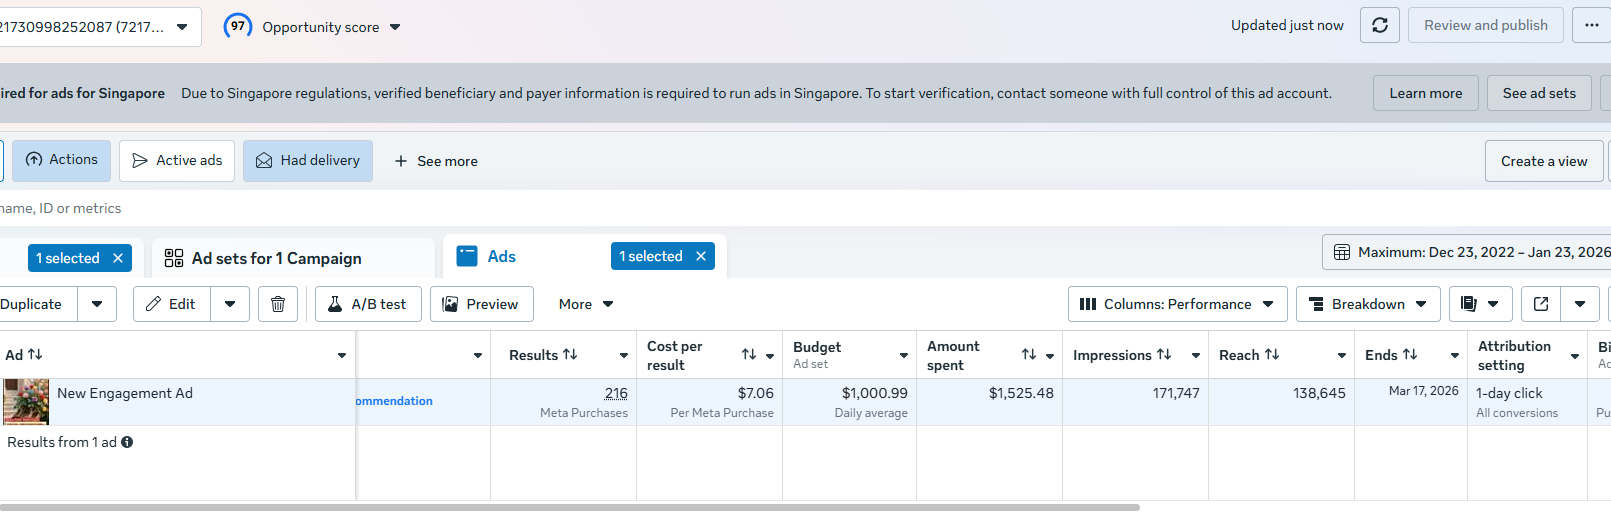This screenshot has height=516, width=1611.
Task: Open the export share icon
Action: pos(1541,304)
